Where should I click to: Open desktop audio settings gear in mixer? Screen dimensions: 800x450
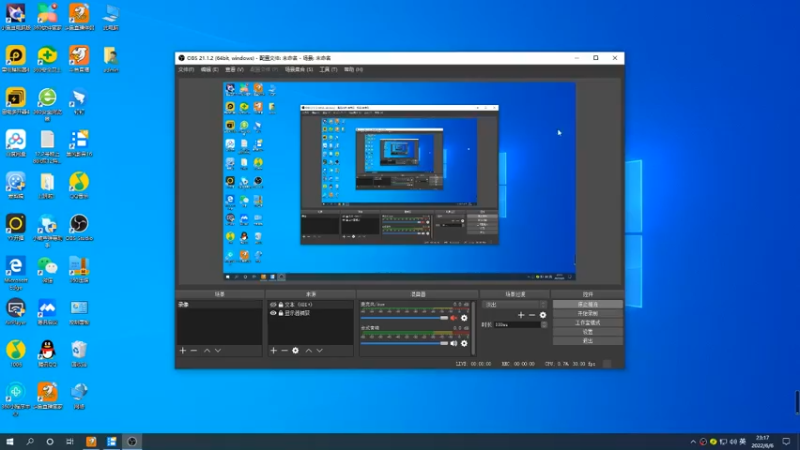point(464,343)
